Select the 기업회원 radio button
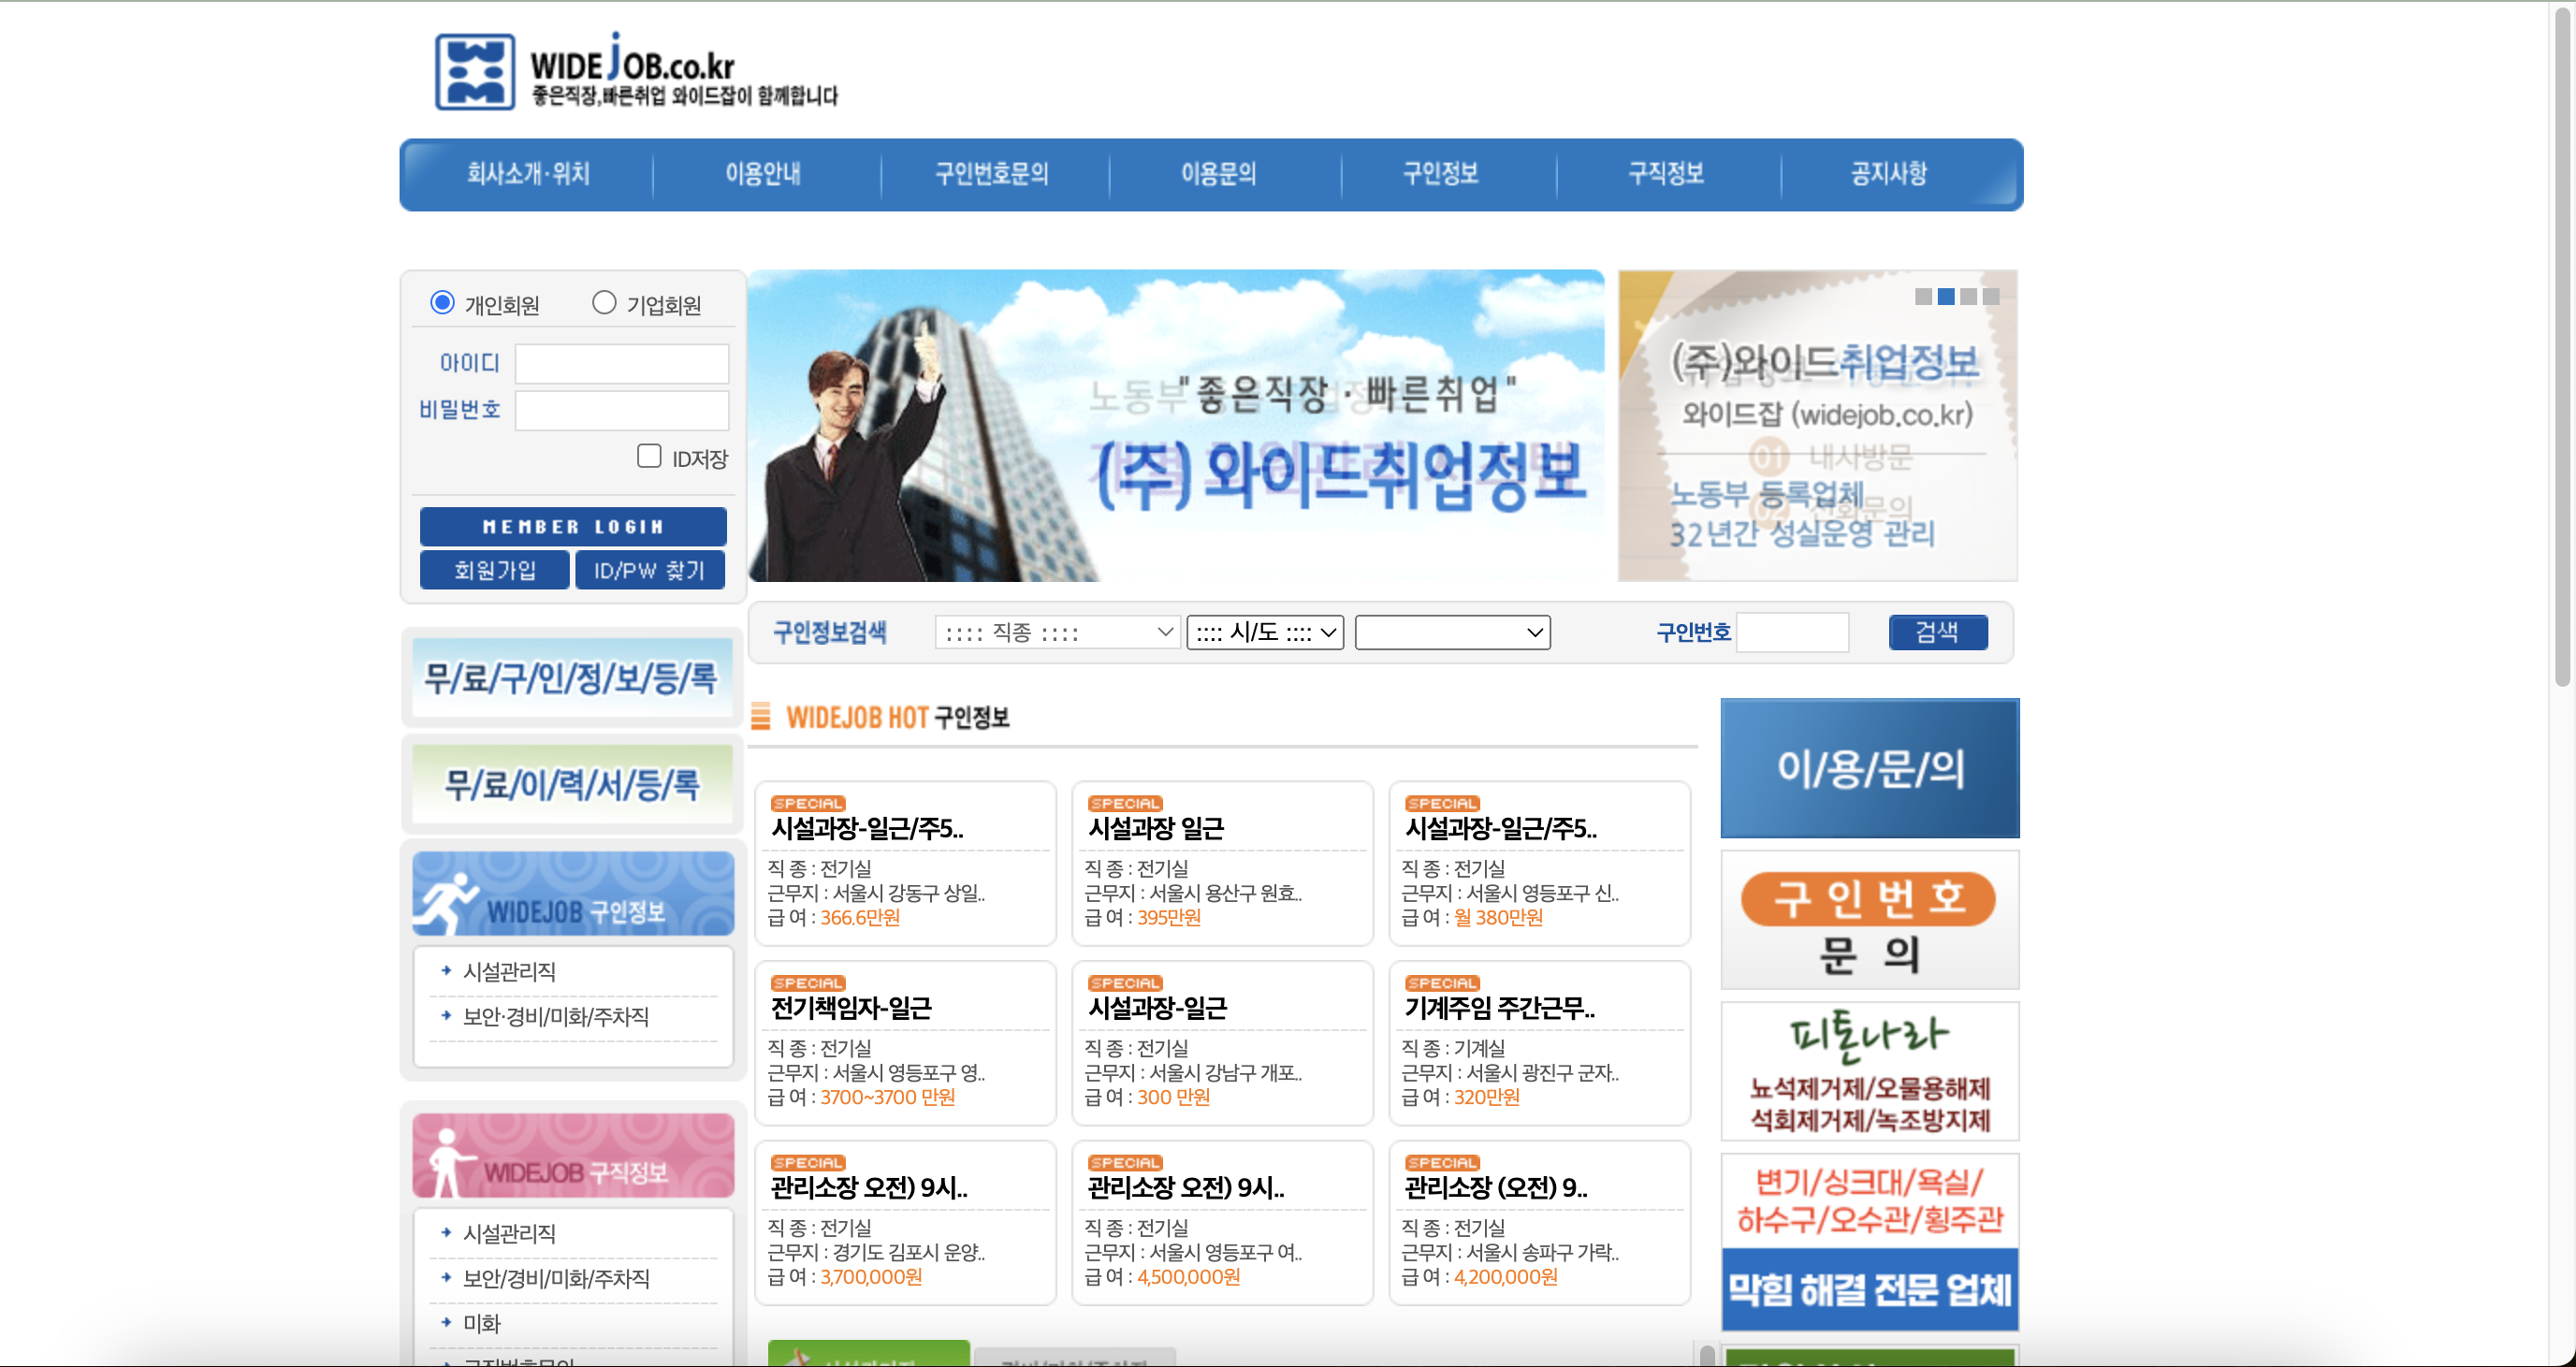The height and width of the screenshot is (1367, 2576). (604, 302)
